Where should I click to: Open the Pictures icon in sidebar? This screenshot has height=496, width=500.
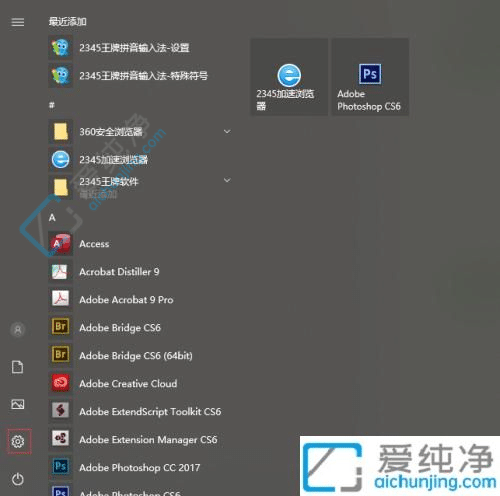coord(18,404)
